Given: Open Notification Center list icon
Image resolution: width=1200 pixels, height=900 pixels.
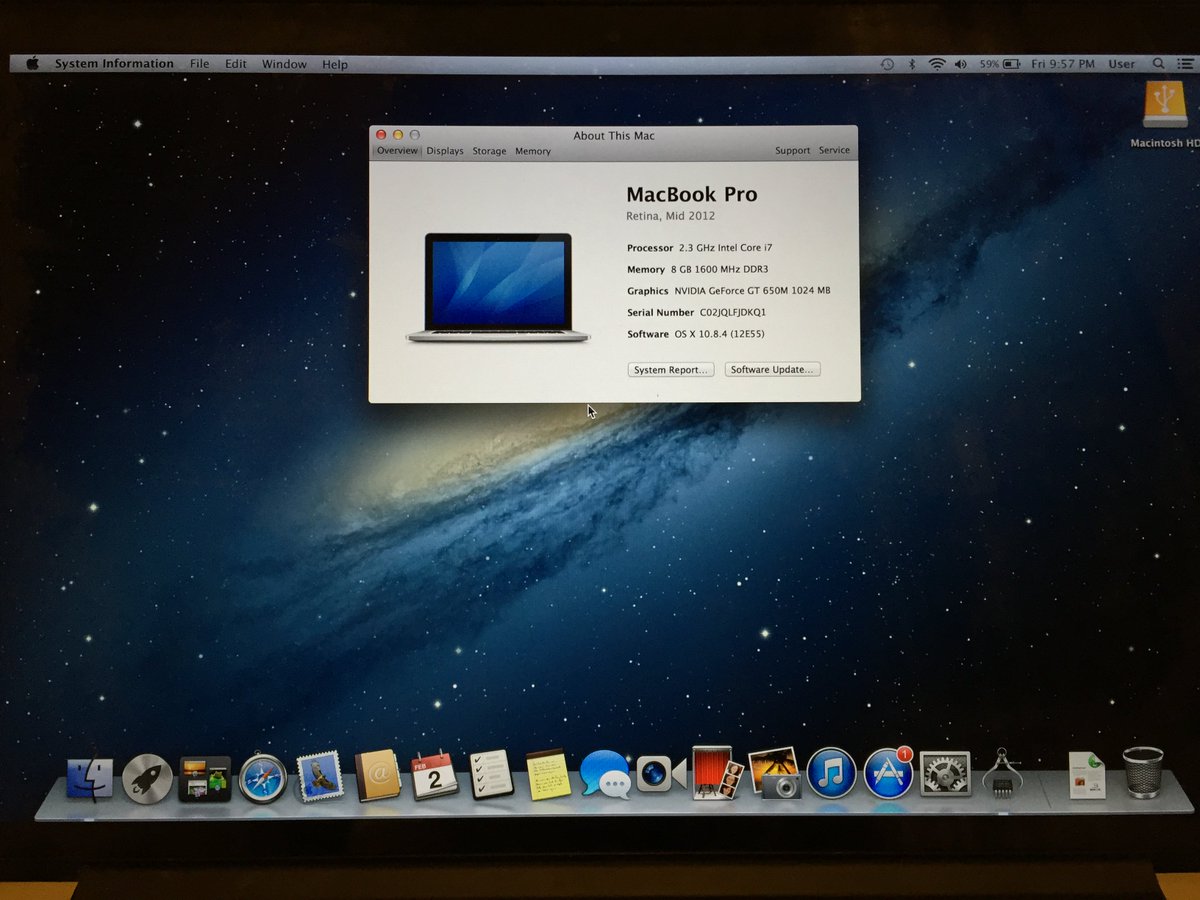Looking at the screenshot, I should [x=1185, y=64].
